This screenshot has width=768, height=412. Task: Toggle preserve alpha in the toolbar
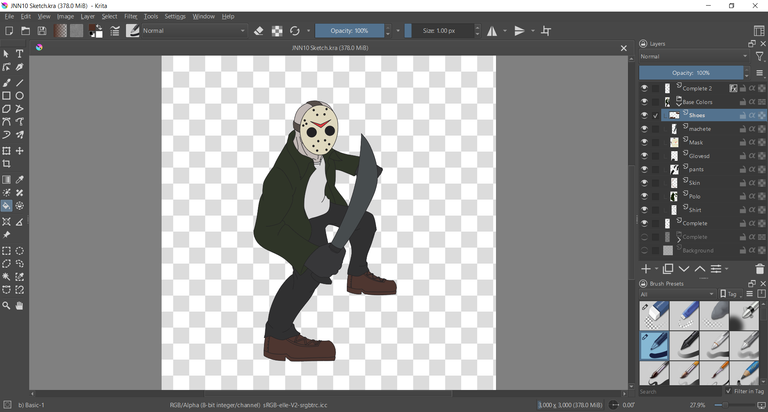click(x=277, y=31)
